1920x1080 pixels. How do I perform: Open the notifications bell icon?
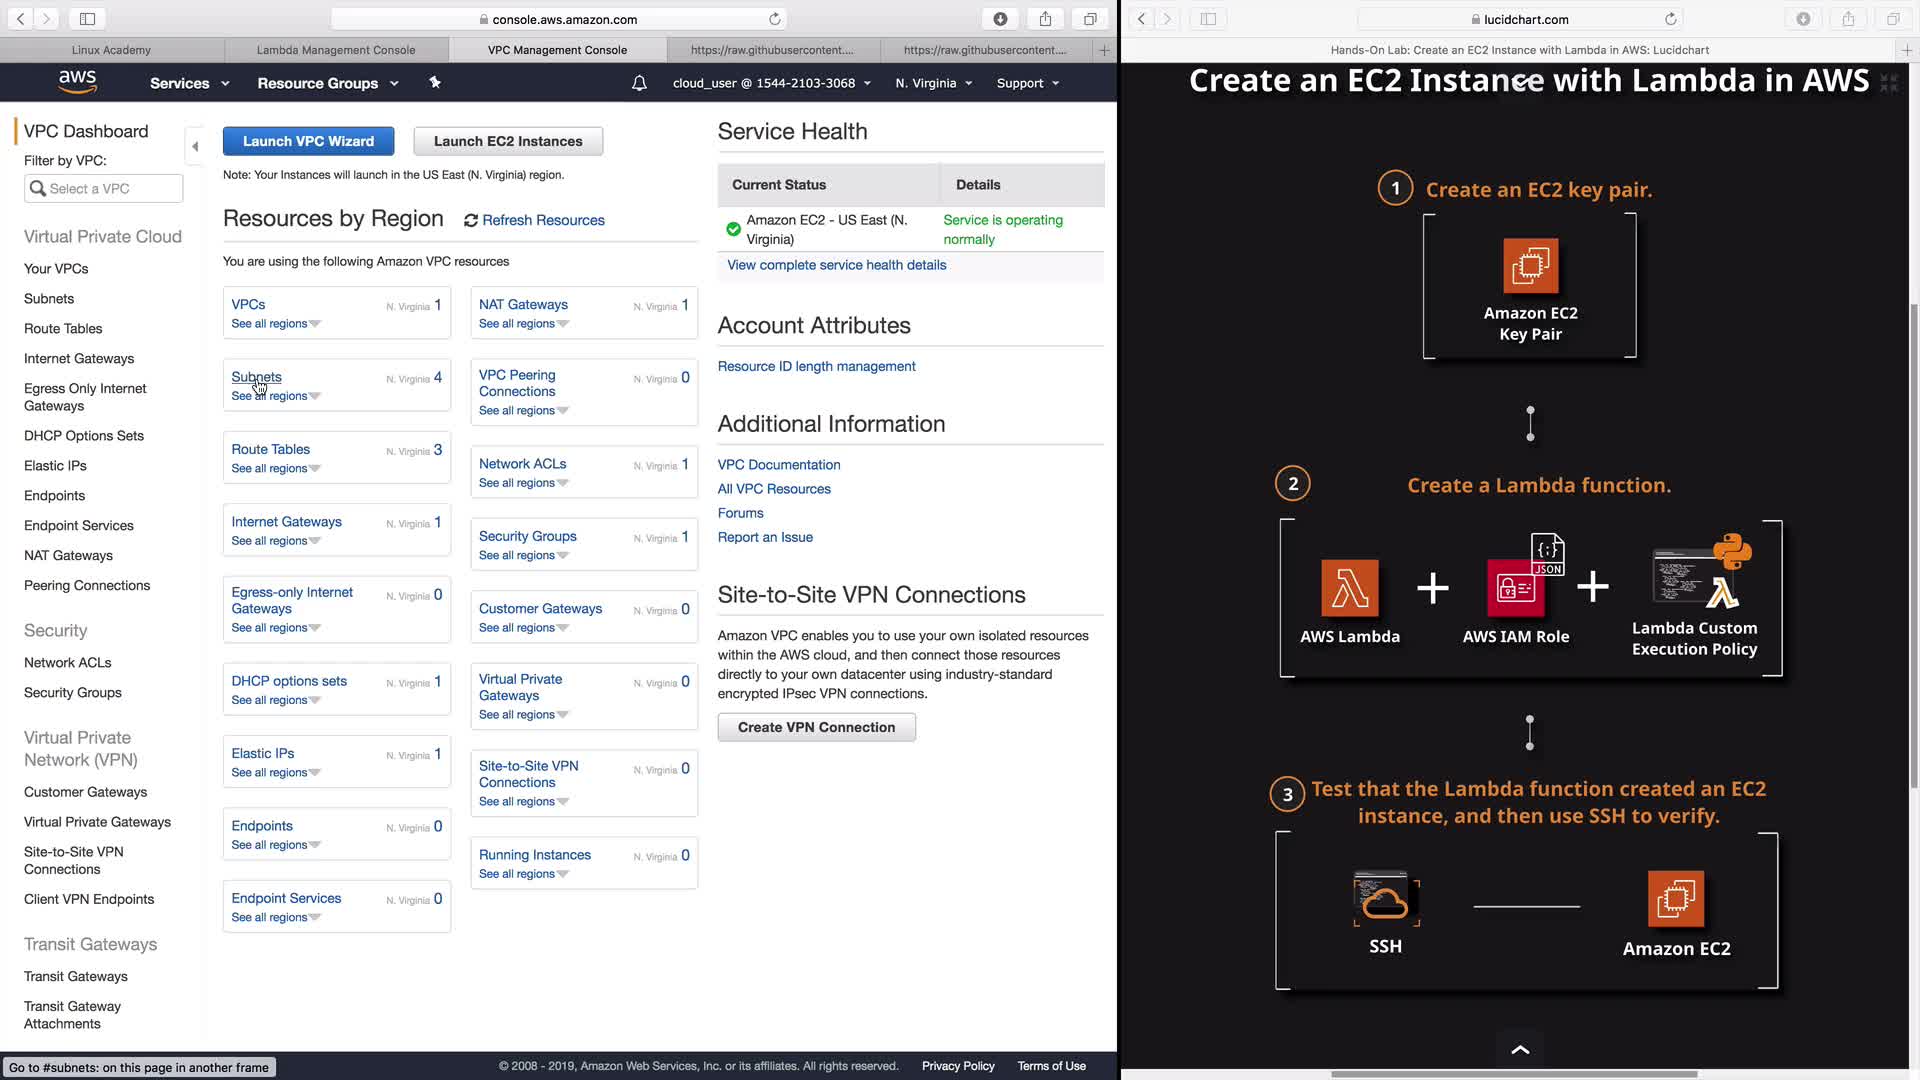point(639,83)
